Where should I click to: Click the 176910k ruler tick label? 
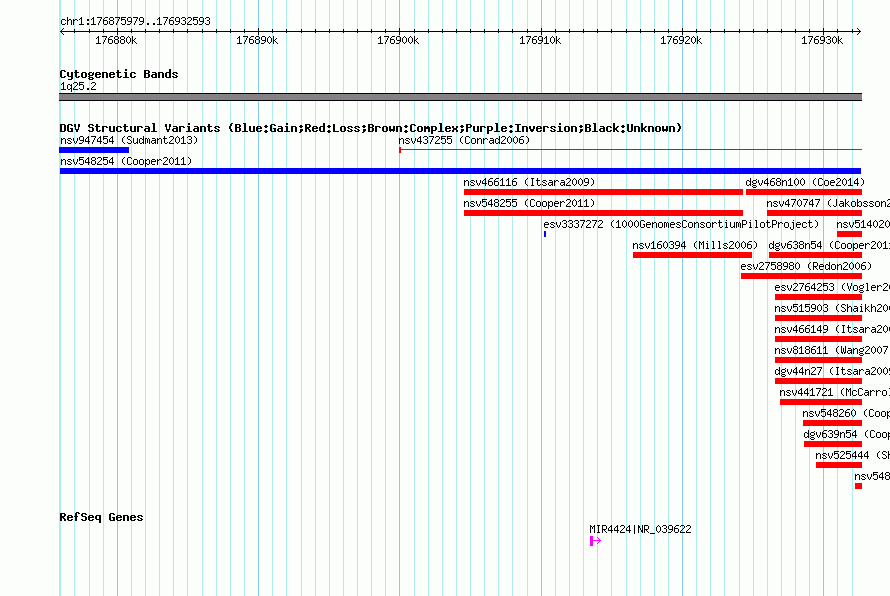pyautogui.click(x=540, y=40)
